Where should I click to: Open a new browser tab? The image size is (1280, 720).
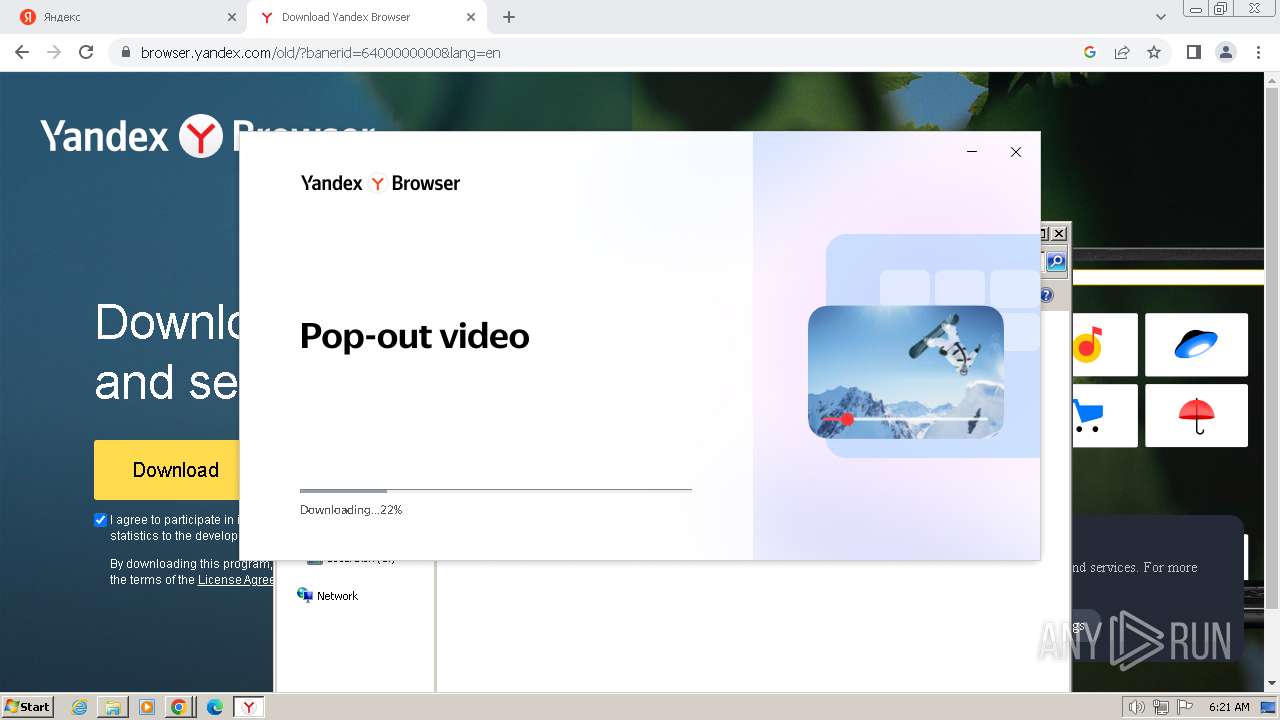coord(509,17)
